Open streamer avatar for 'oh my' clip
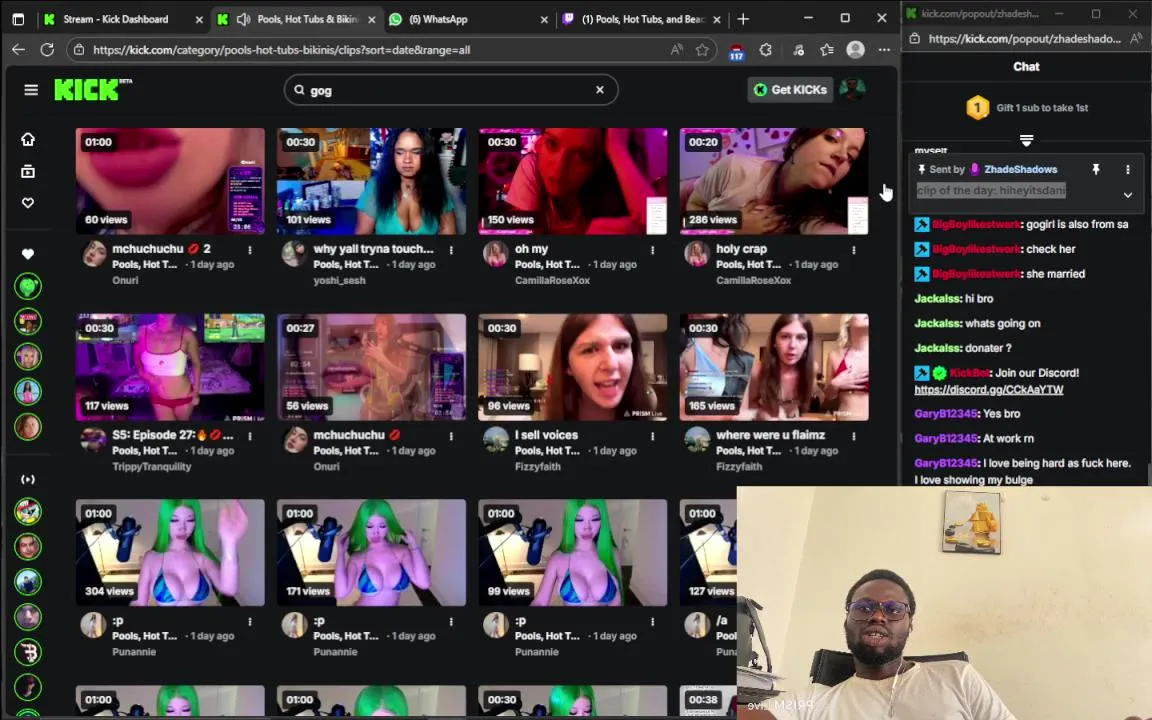The width and height of the screenshot is (1152, 720). point(495,253)
